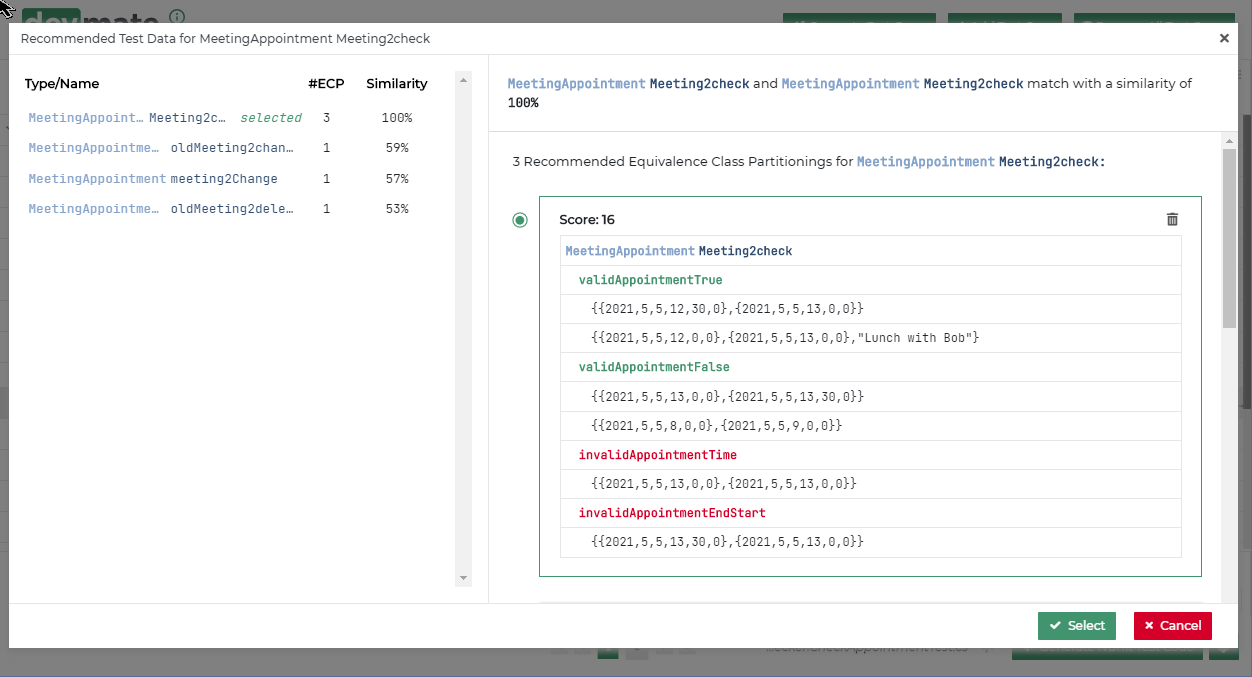
Task: Click the Type/Name column header
Action: [62, 84]
